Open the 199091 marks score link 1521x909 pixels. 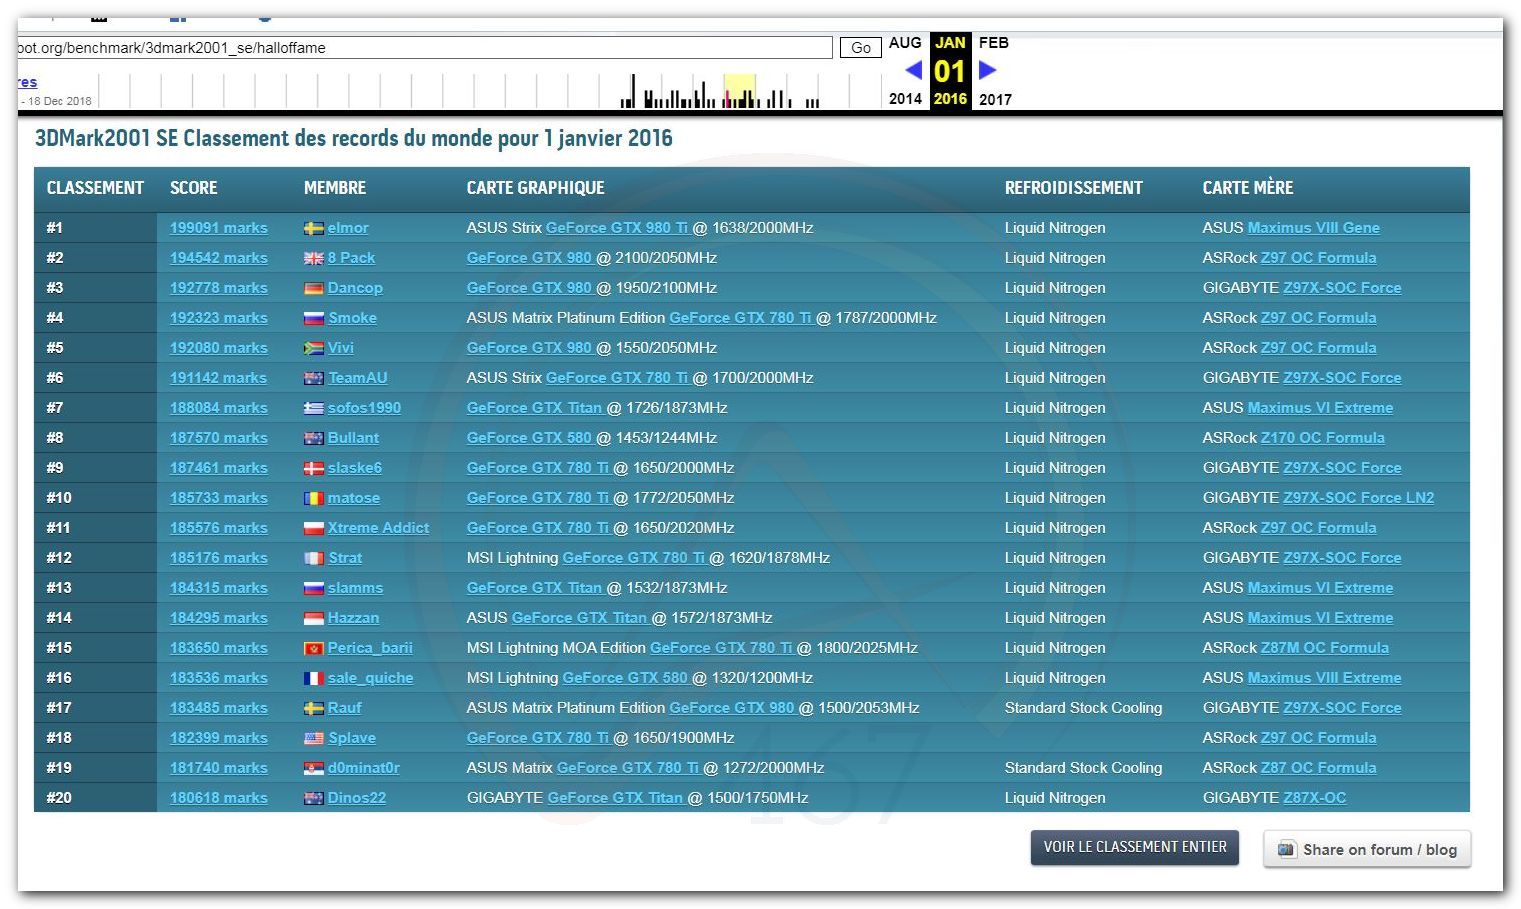coord(218,228)
